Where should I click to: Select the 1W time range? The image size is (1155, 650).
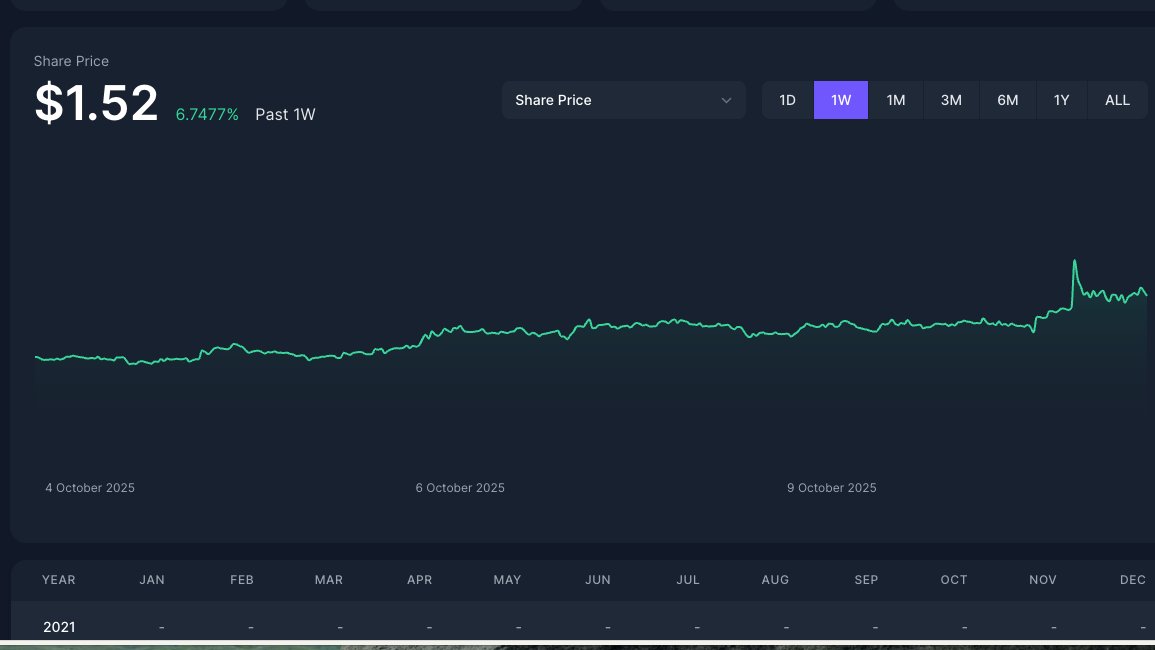[841, 100]
